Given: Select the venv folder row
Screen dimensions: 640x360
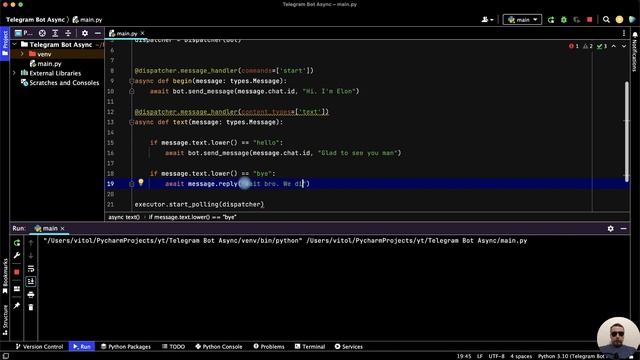Looking at the screenshot, I should 57,54.
